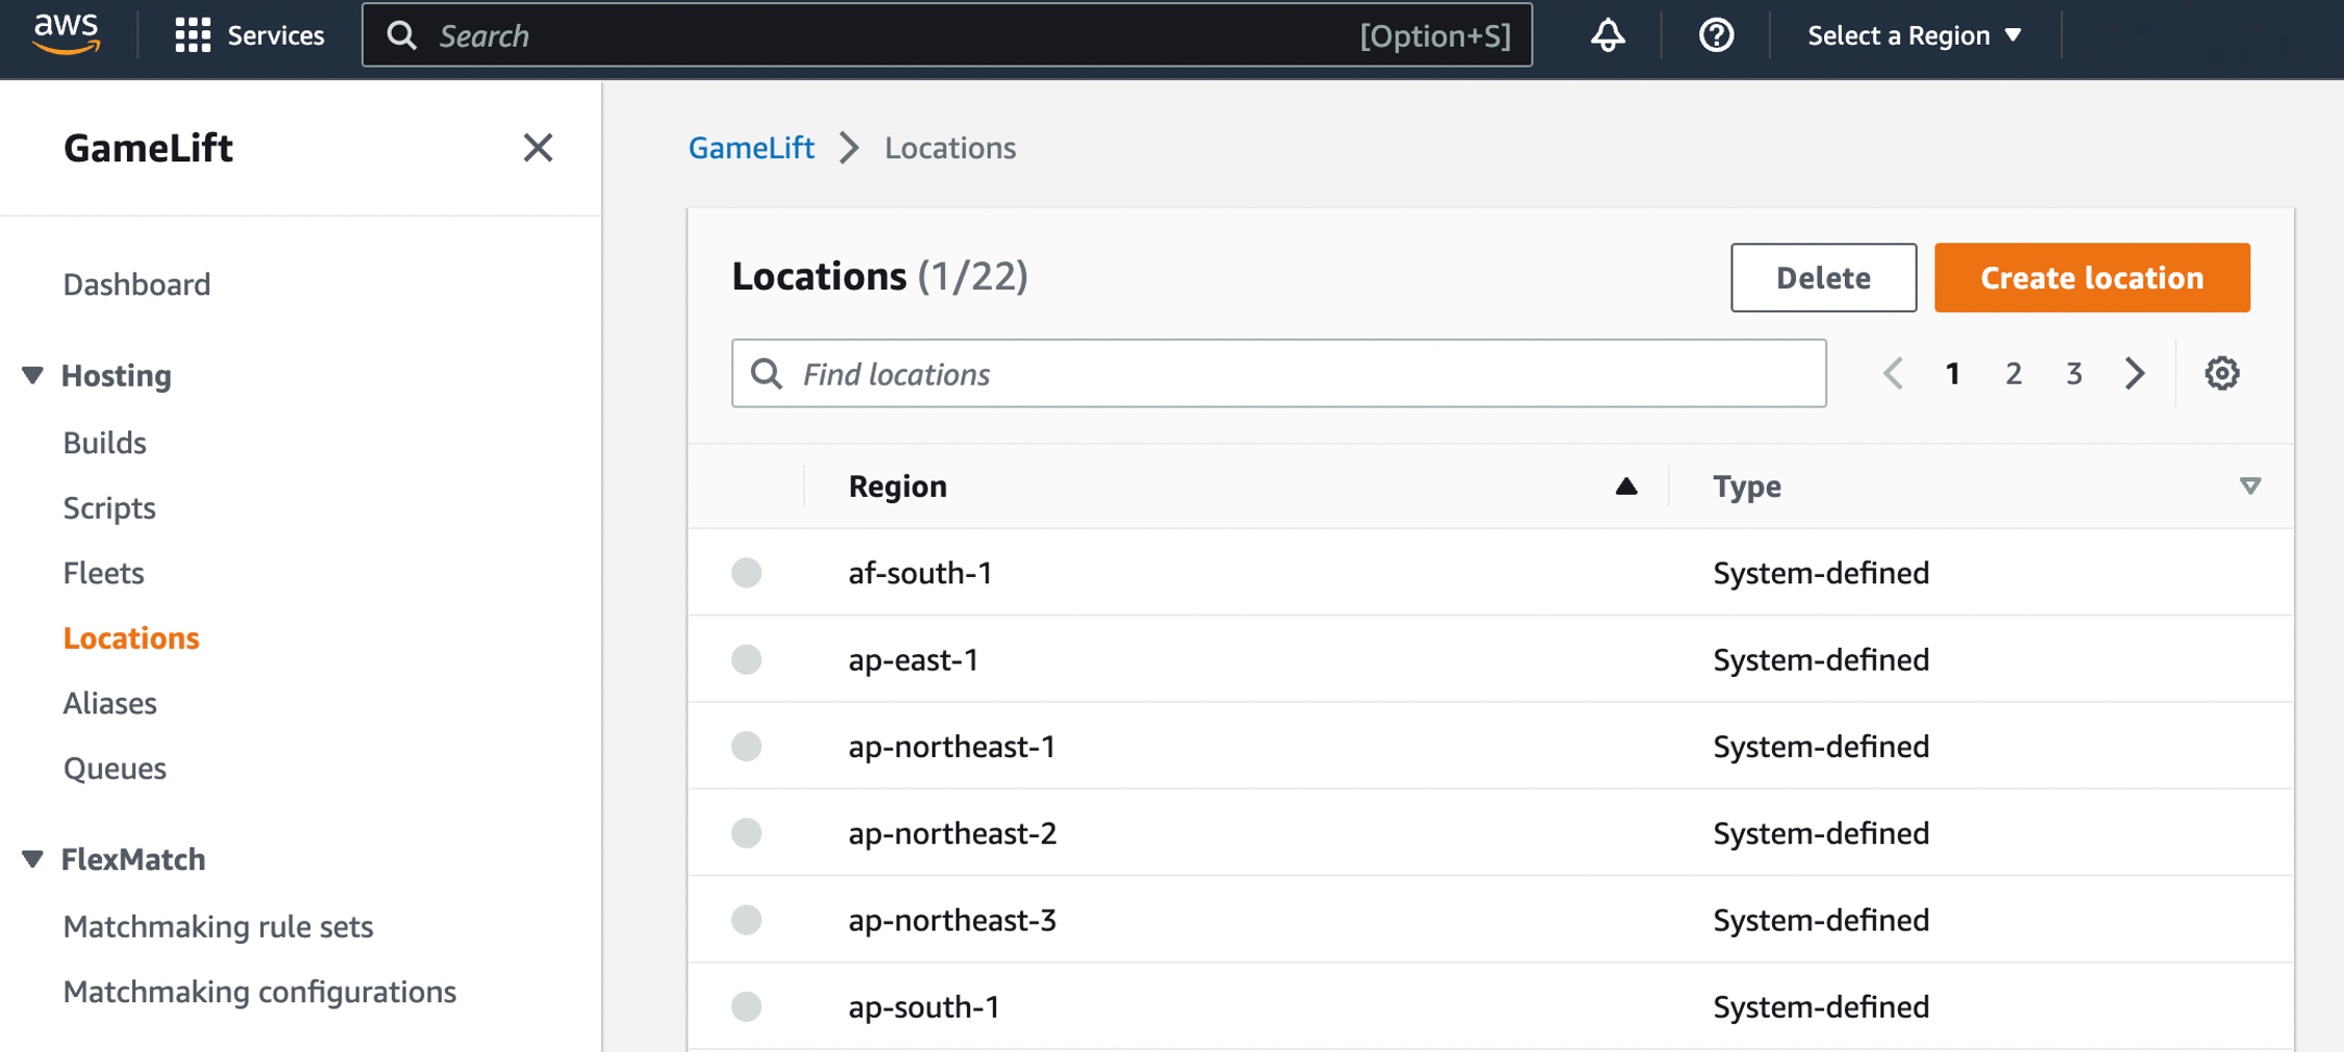Collapse the FlexMatch section
The image size is (2345, 1052).
(32, 859)
